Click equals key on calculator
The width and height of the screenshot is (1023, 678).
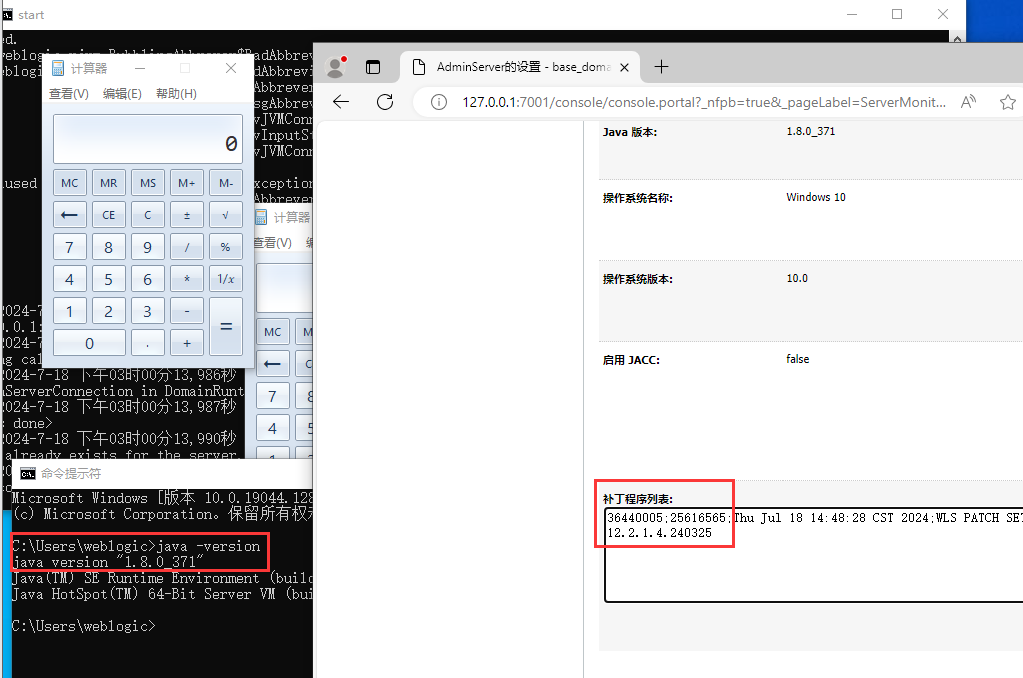[226, 327]
